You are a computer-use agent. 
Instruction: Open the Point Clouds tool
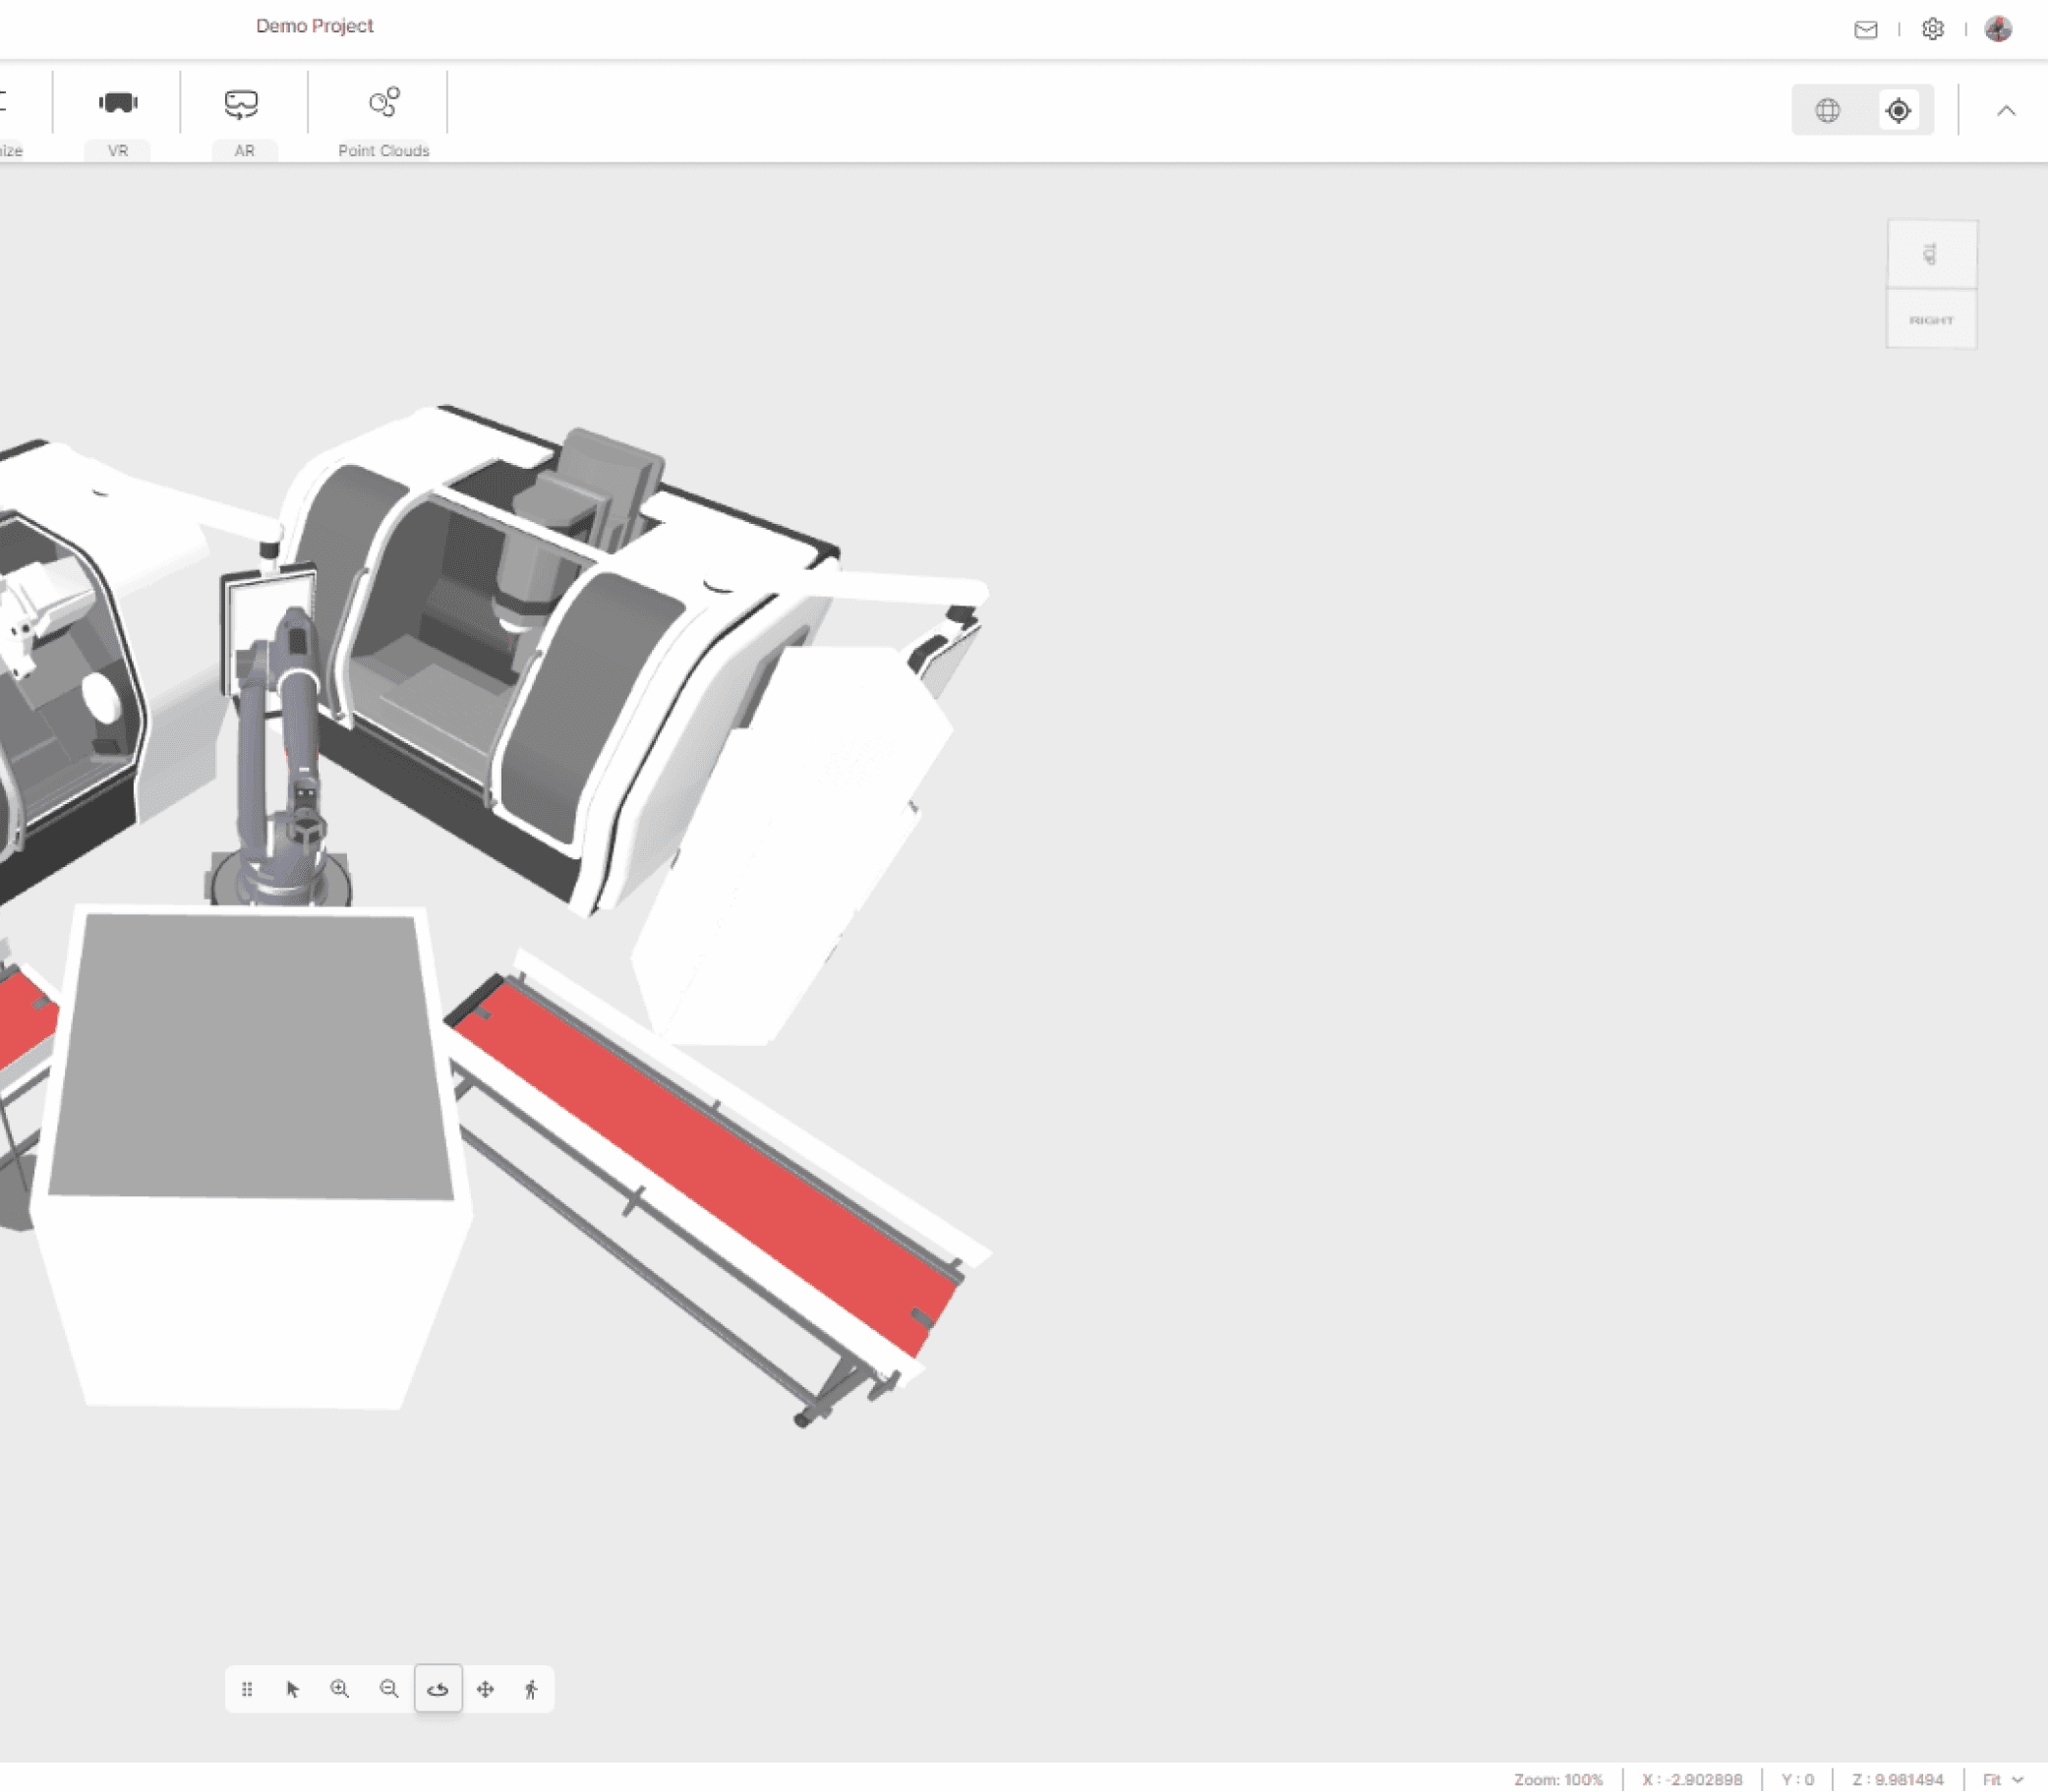tap(383, 104)
